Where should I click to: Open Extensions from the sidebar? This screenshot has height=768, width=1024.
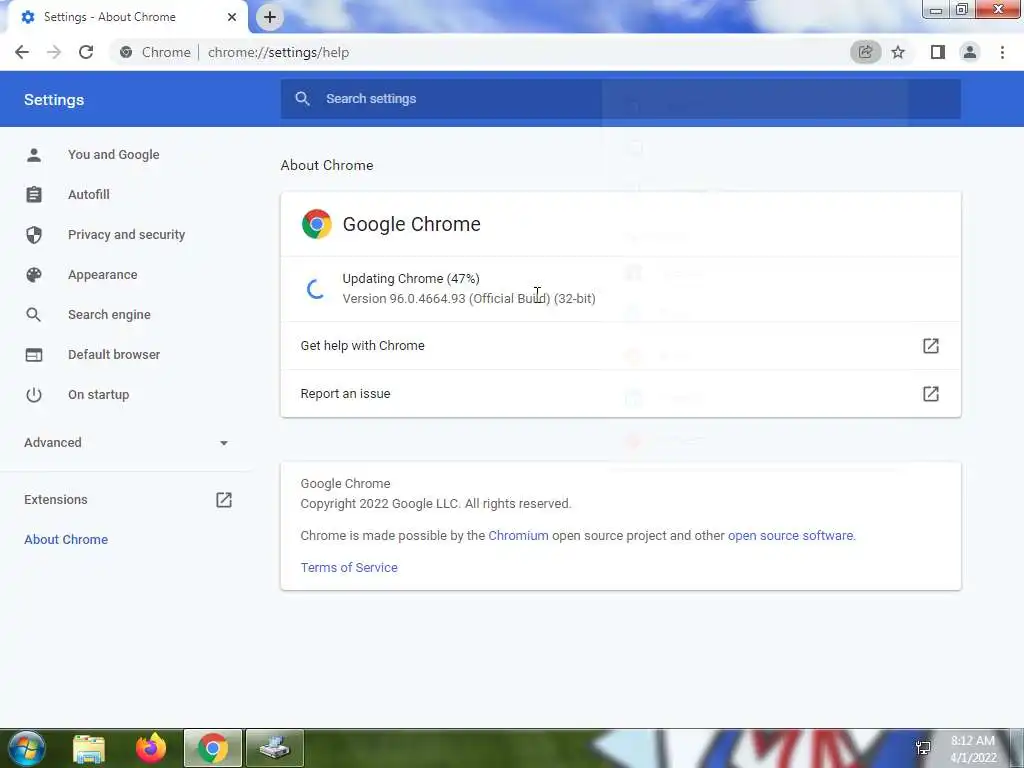click(56, 500)
